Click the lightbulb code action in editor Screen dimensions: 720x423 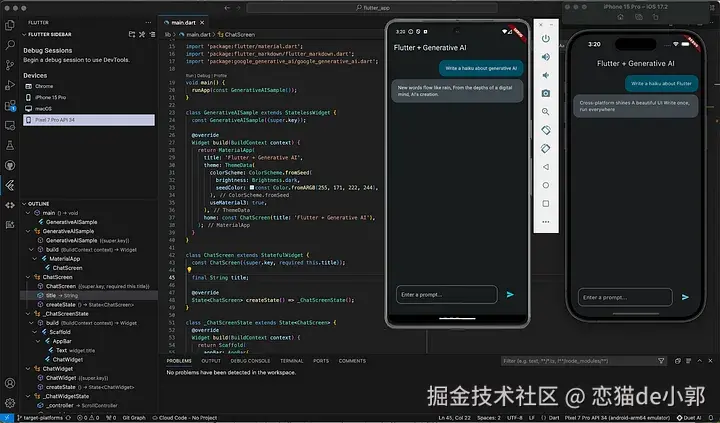click(189, 270)
